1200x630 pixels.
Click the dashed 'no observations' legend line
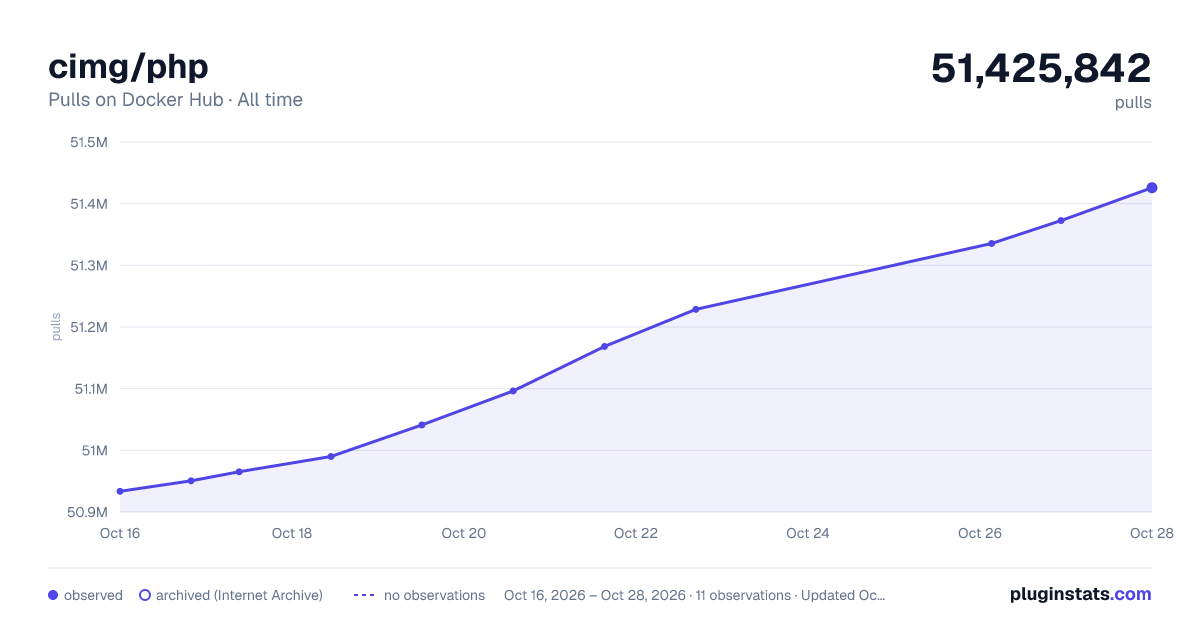pyautogui.click(x=364, y=595)
